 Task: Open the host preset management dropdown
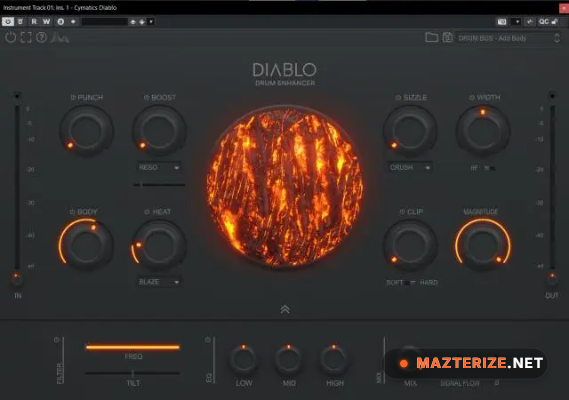(x=151, y=22)
